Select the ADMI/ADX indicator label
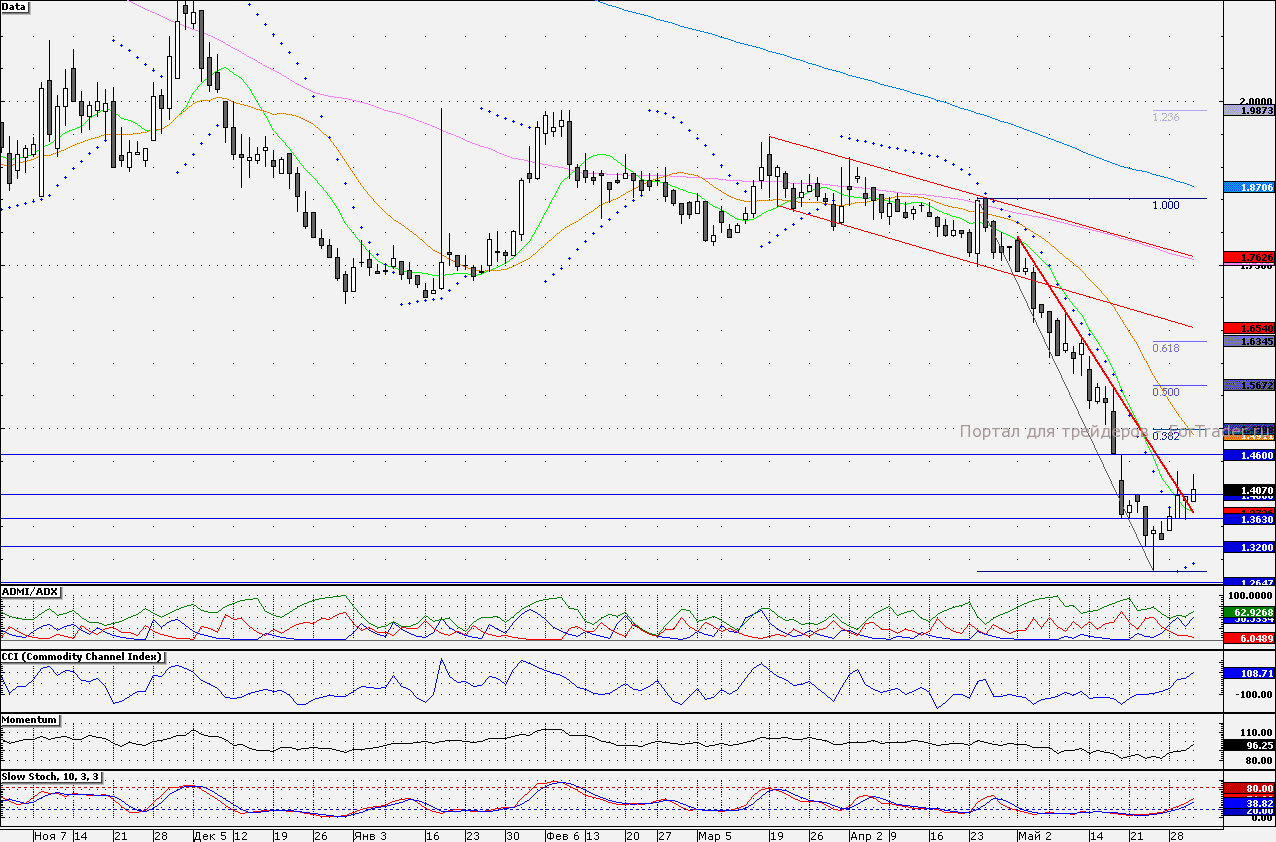This screenshot has width=1276, height=842. (x=31, y=592)
